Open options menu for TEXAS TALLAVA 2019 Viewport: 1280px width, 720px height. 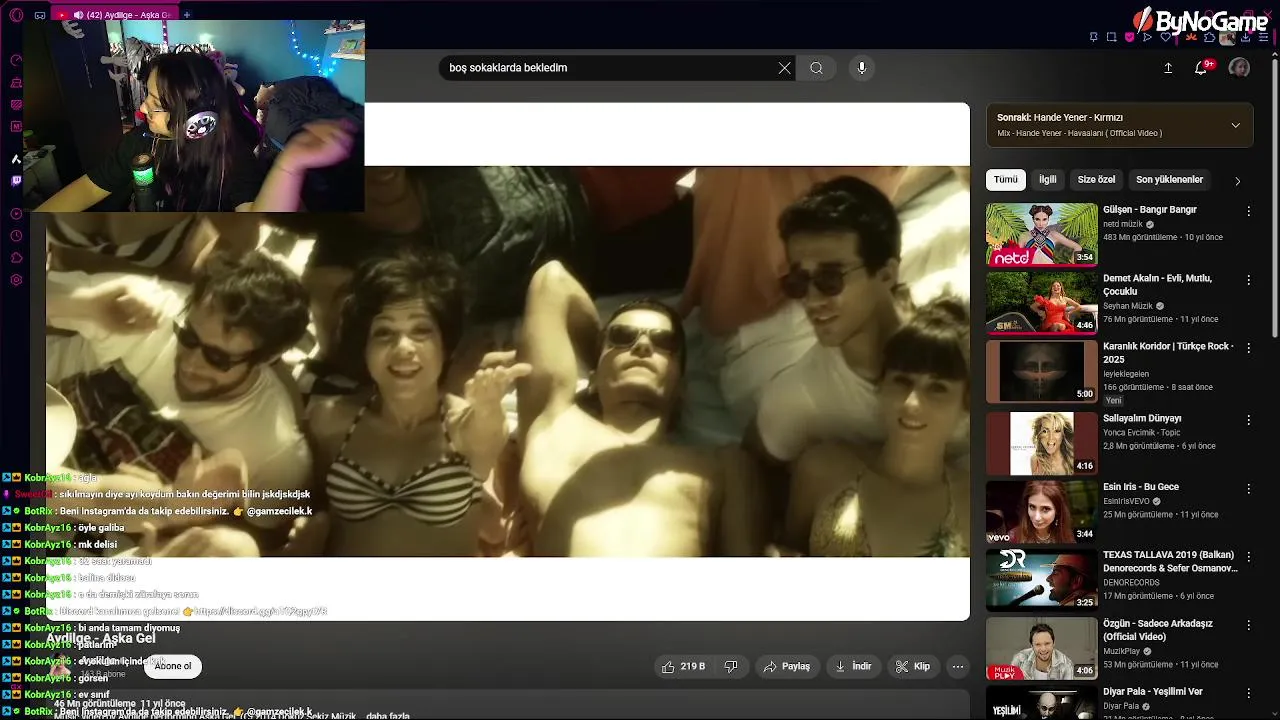[x=1248, y=556]
